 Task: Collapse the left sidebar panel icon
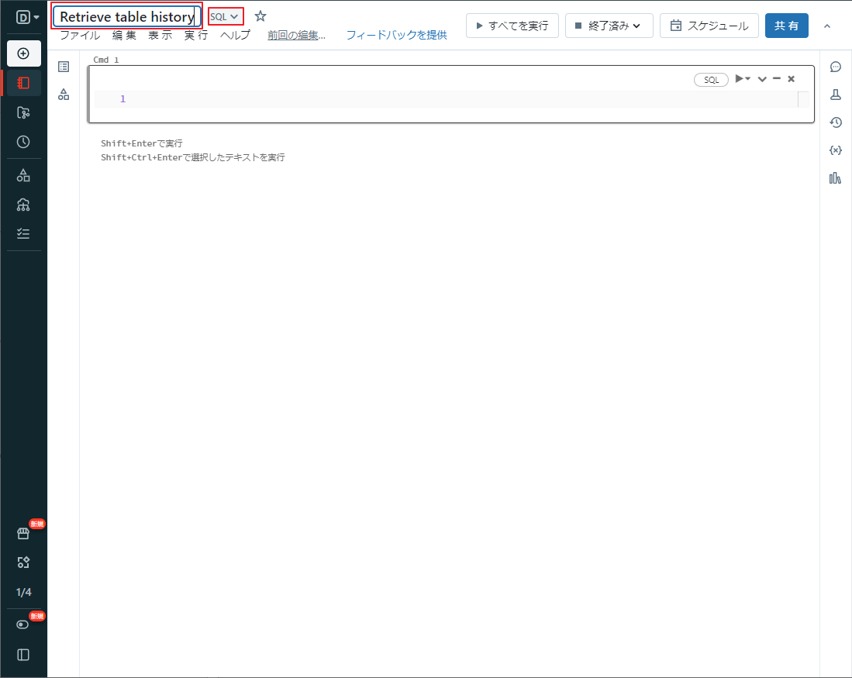[x=23, y=655]
